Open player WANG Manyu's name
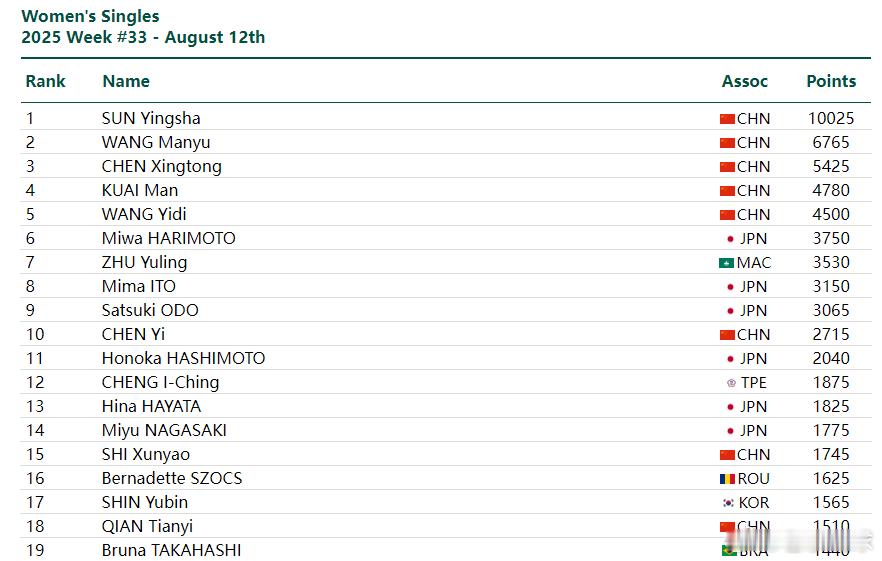Image resolution: width=882 pixels, height=561 pixels. (156, 142)
